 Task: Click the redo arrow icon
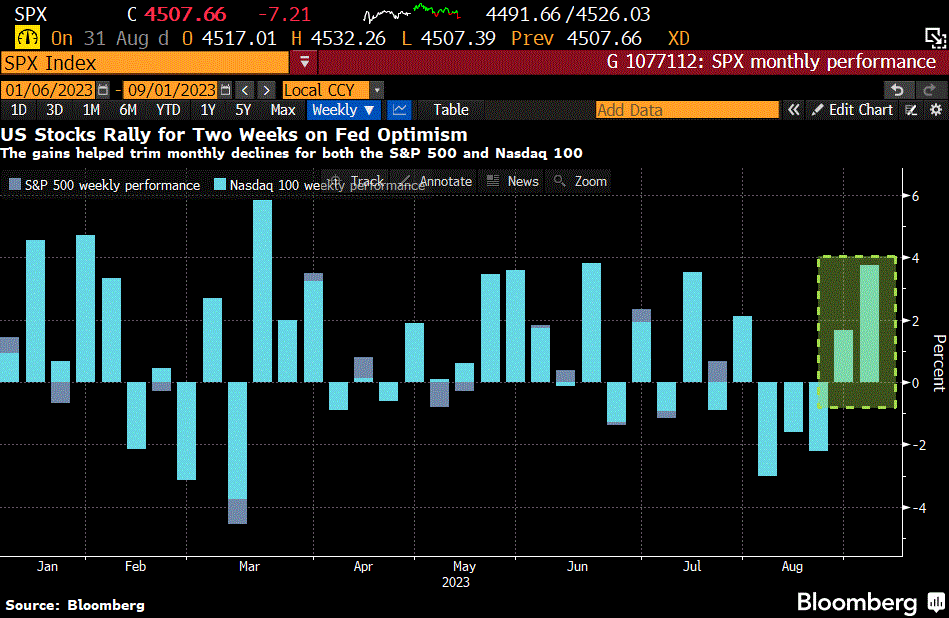pos(930,90)
